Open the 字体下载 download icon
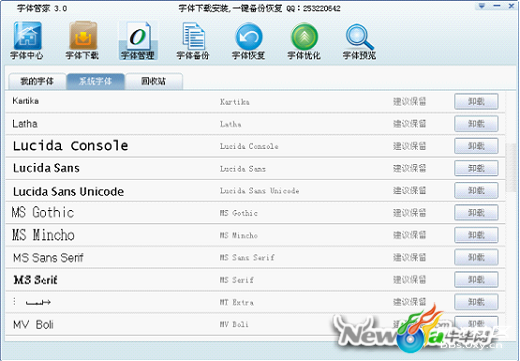This screenshot has height=361, width=520. (82, 41)
